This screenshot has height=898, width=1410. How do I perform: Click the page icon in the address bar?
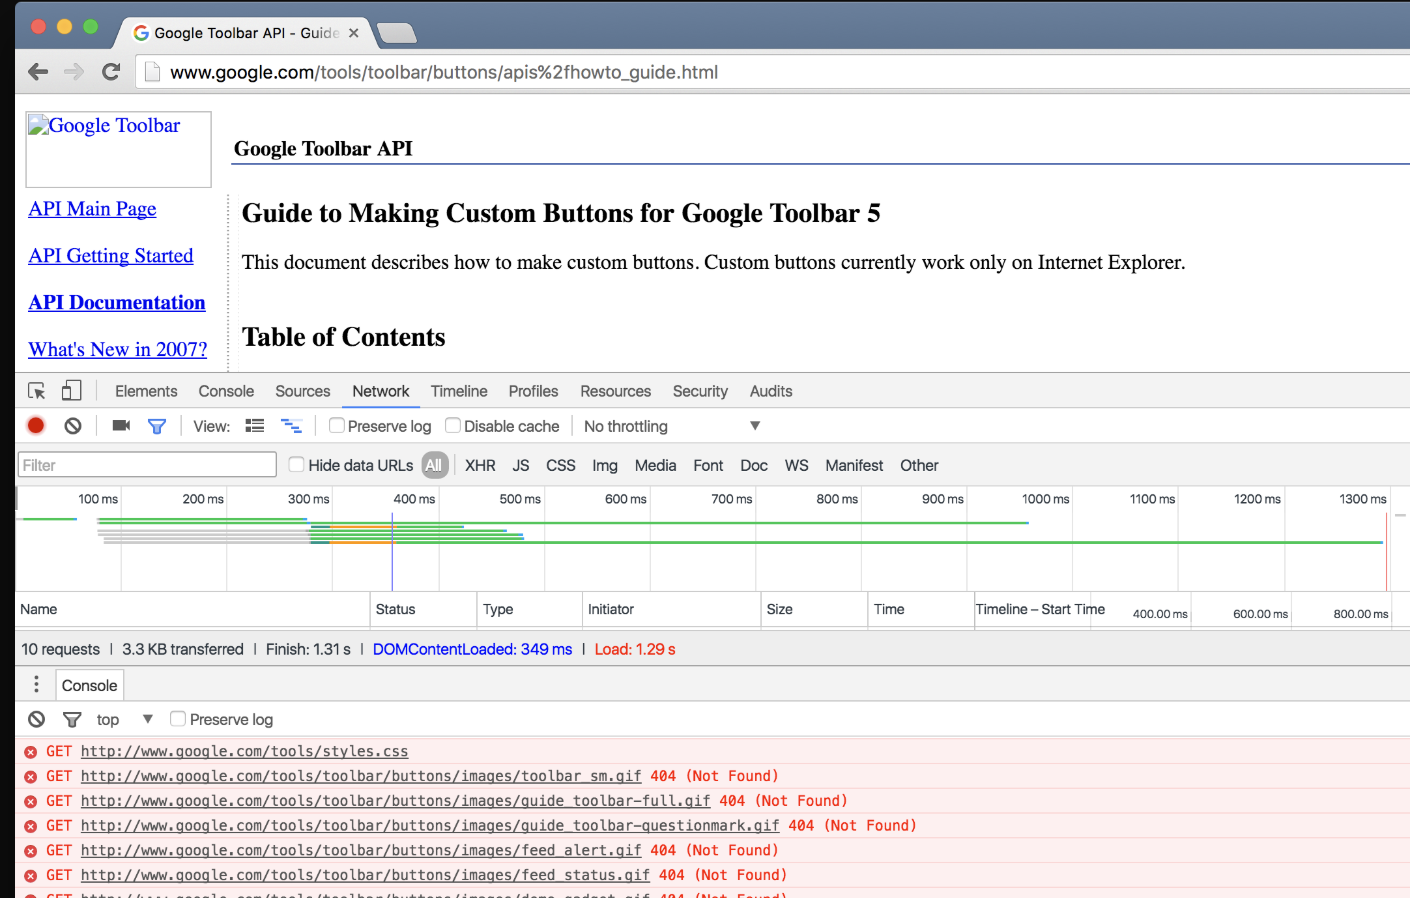(152, 72)
